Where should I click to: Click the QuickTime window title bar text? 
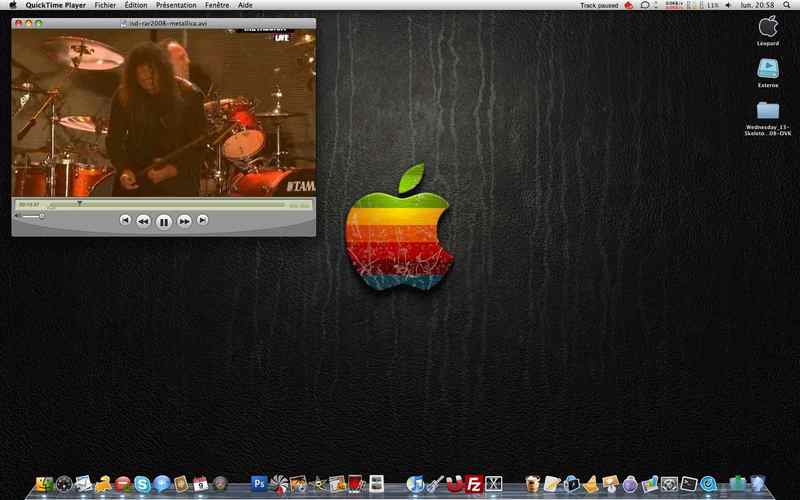pos(168,23)
